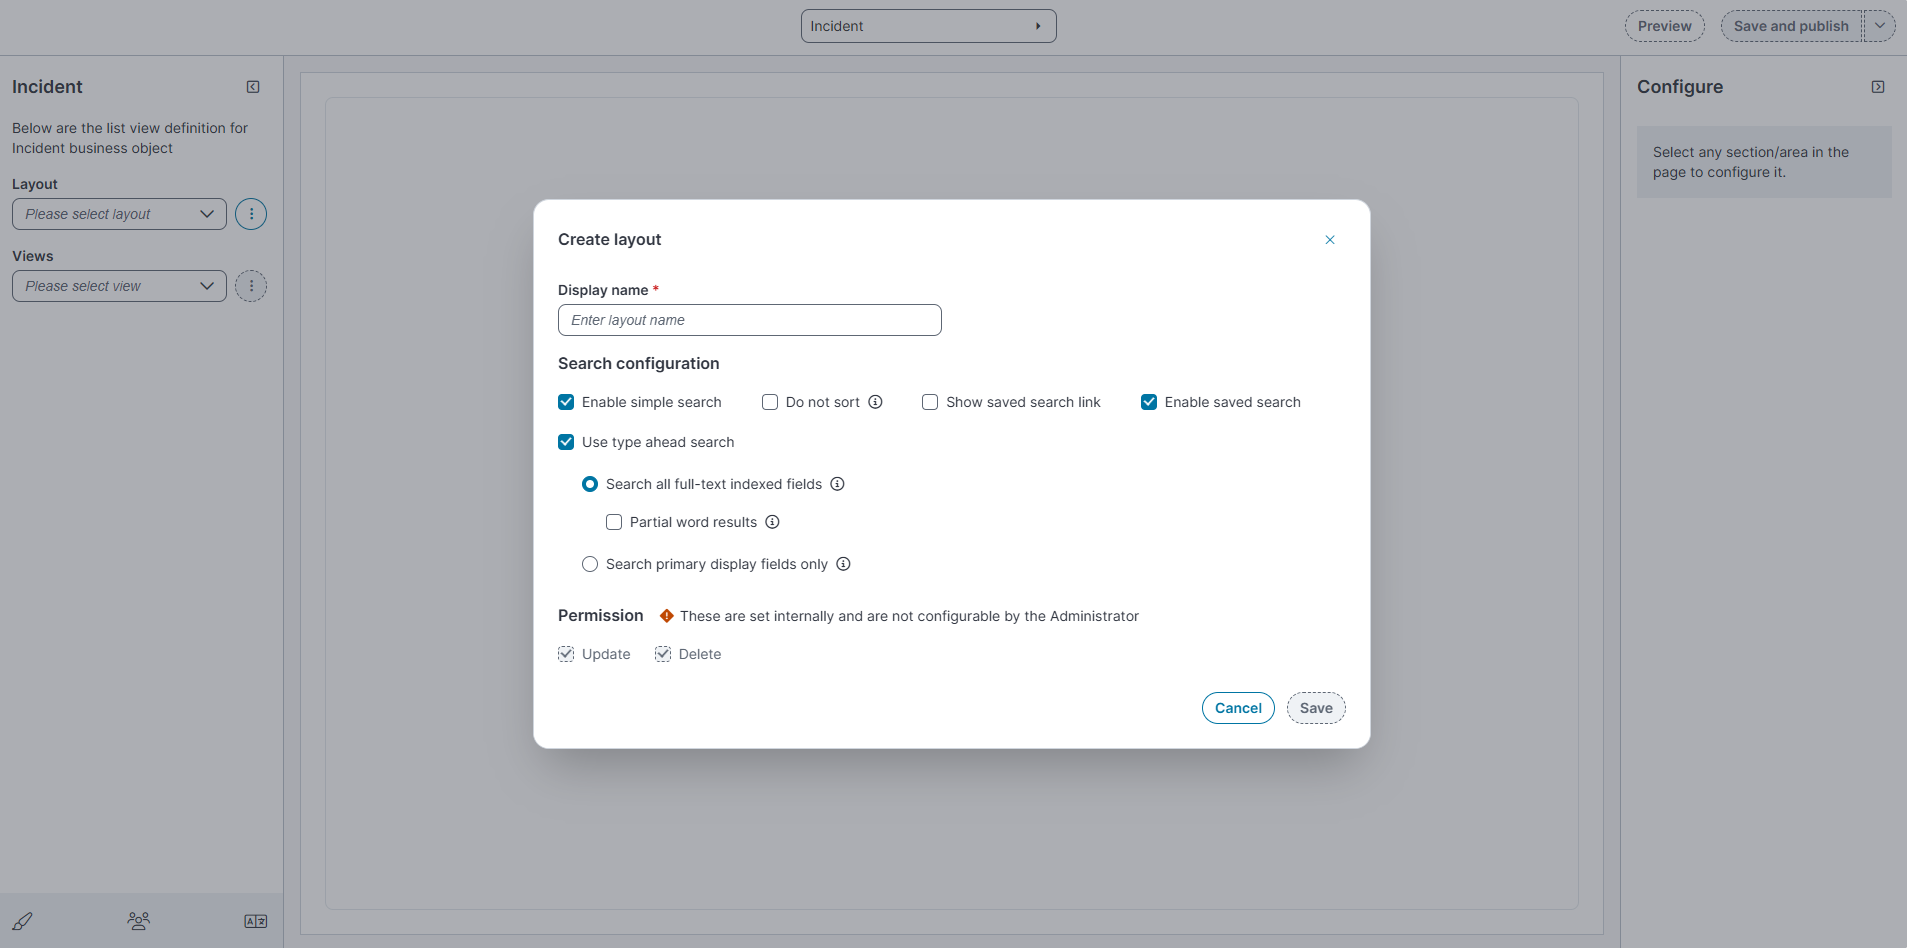
Task: Uncheck Enable simple search
Action: tap(566, 402)
